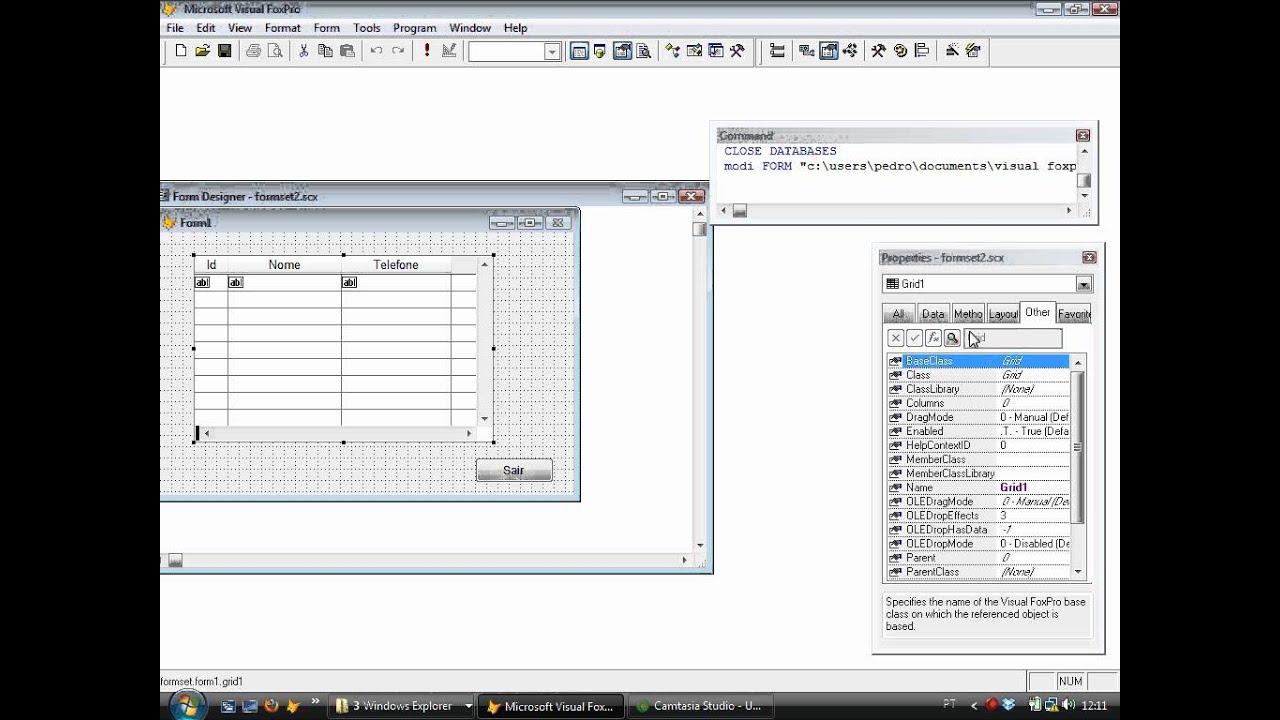Run the form with red exclamation icon

(427, 51)
